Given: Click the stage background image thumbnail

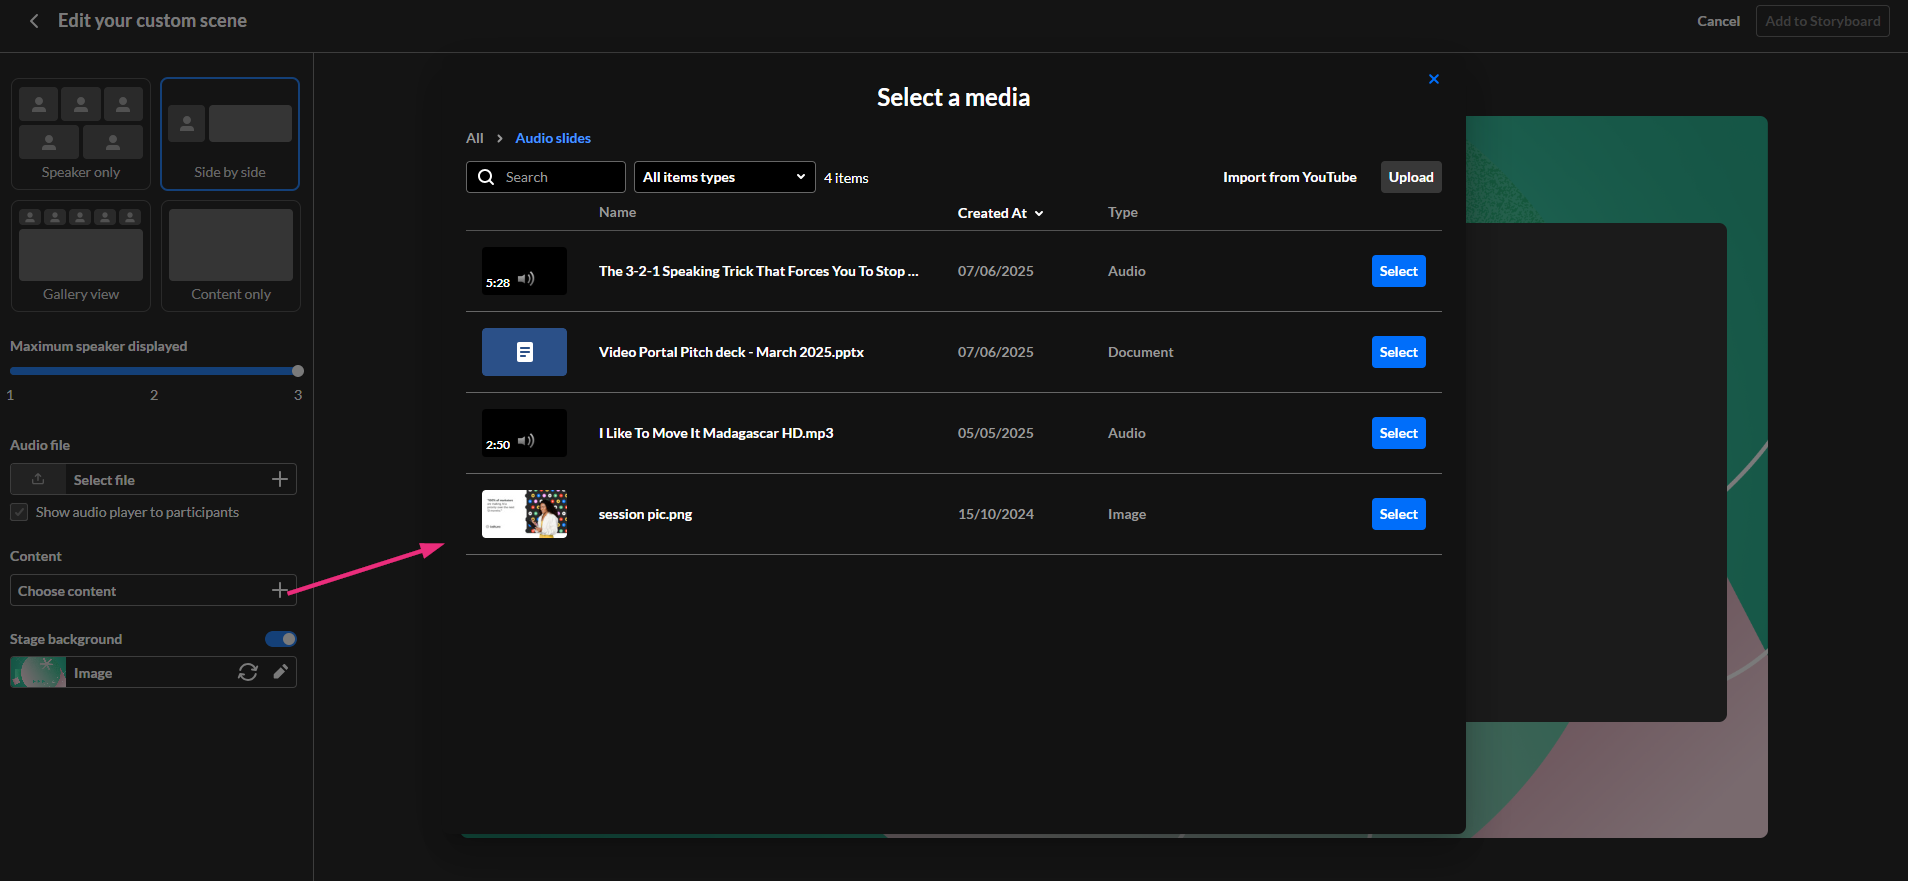Looking at the screenshot, I should (x=38, y=672).
